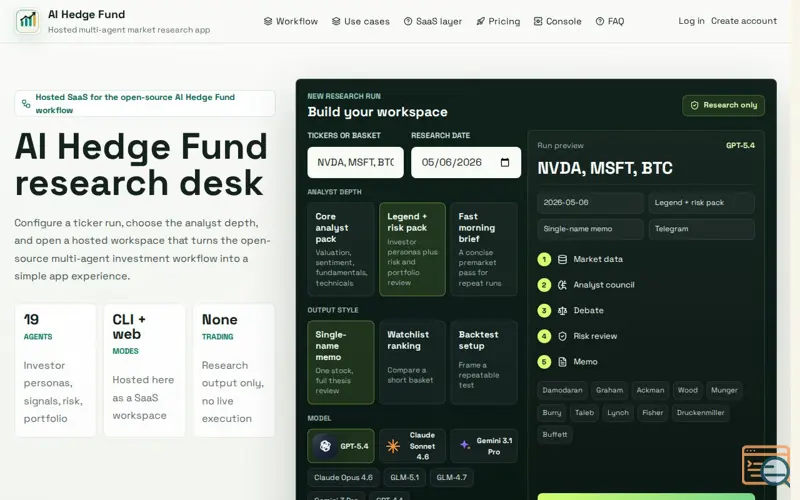Screen dimensions: 800x500
Task: Open the Workflow nav item
Action: point(291,21)
